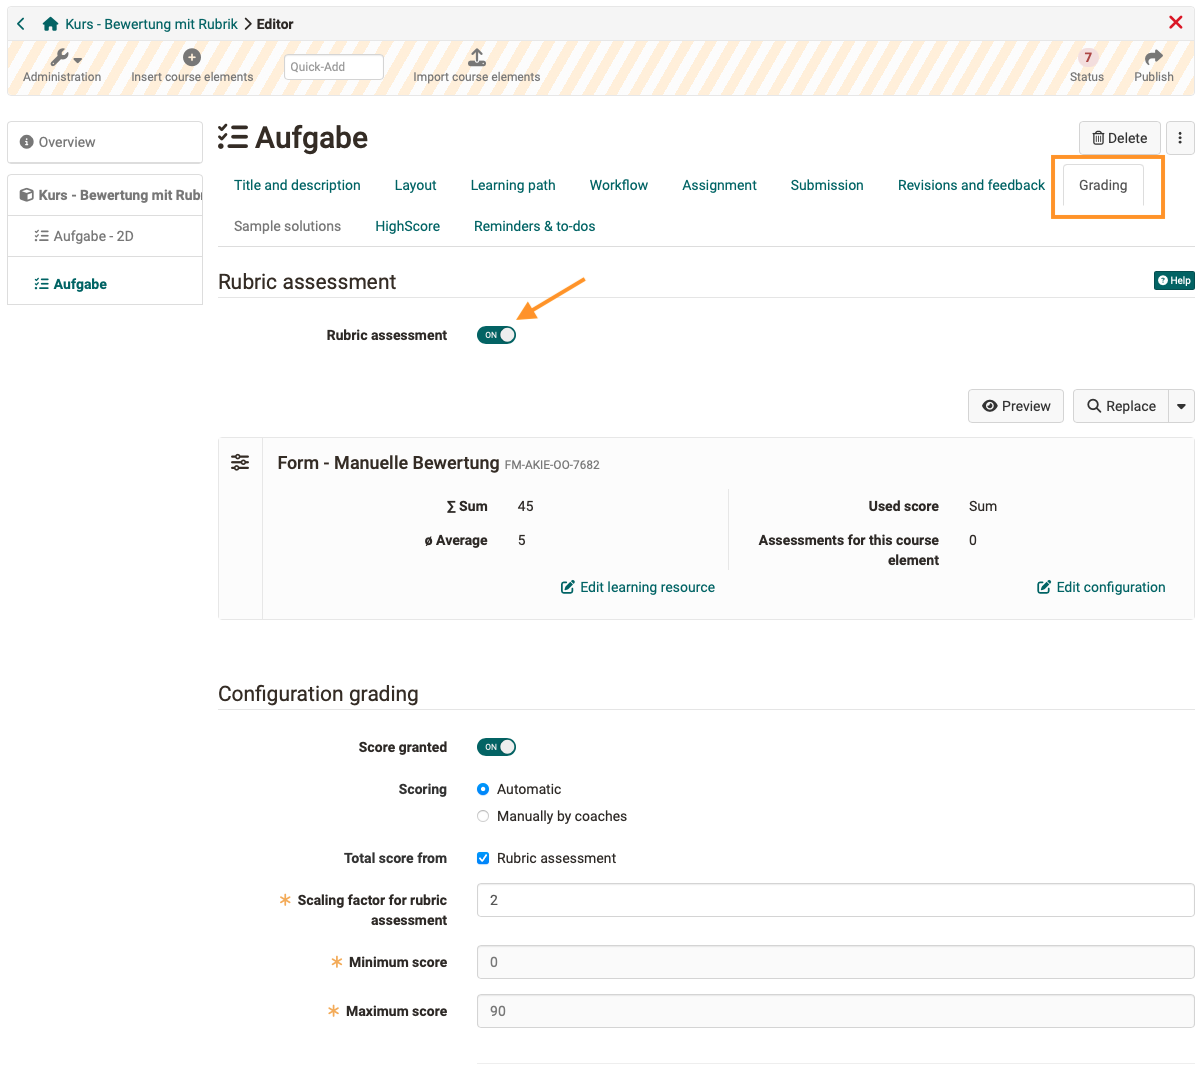
Task: Select the Manually by coaches radio option
Action: tap(483, 816)
